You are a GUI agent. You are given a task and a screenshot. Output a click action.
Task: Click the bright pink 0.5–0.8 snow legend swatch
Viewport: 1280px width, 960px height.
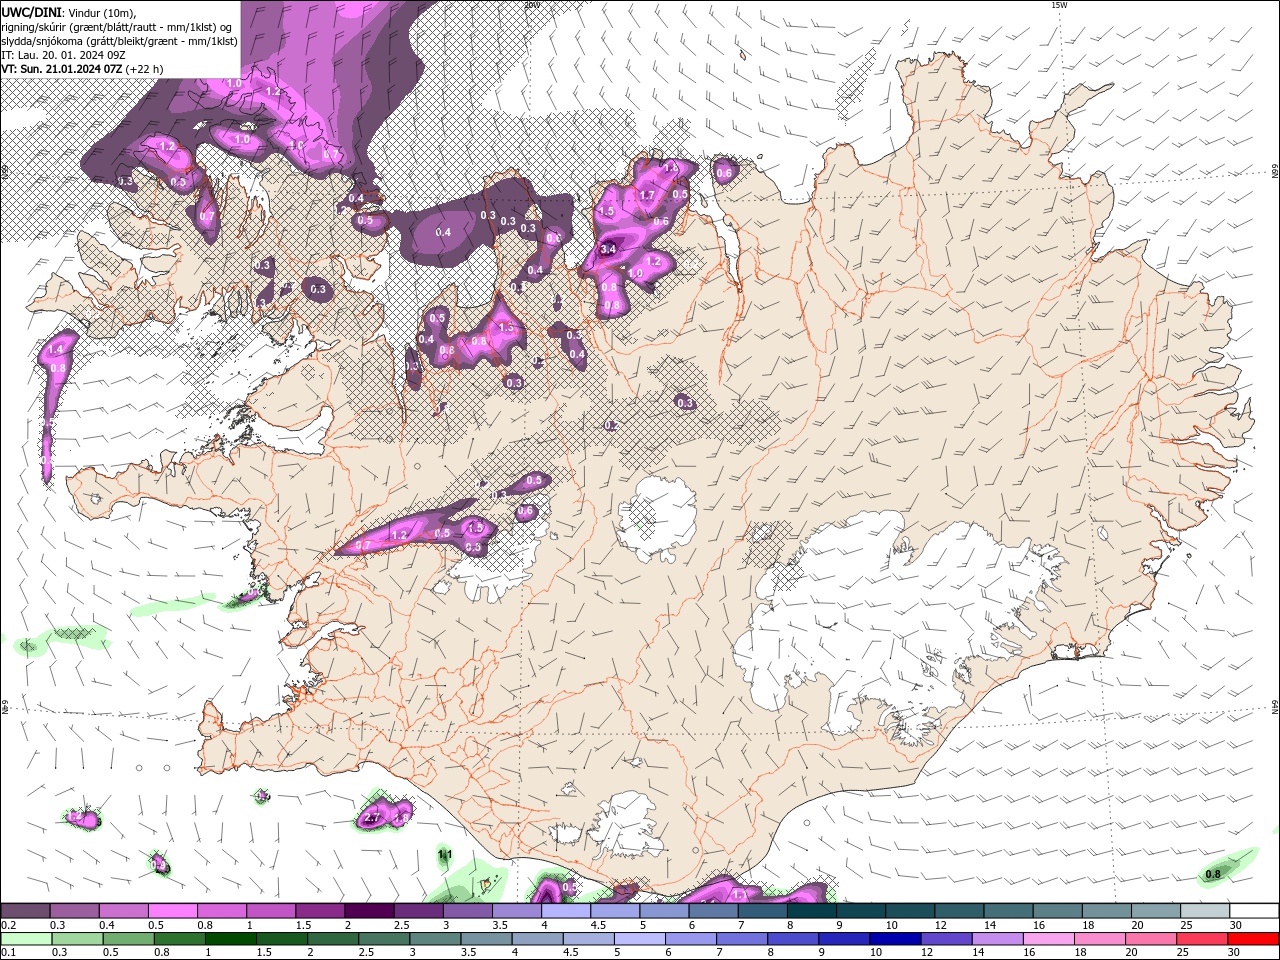coord(172,911)
